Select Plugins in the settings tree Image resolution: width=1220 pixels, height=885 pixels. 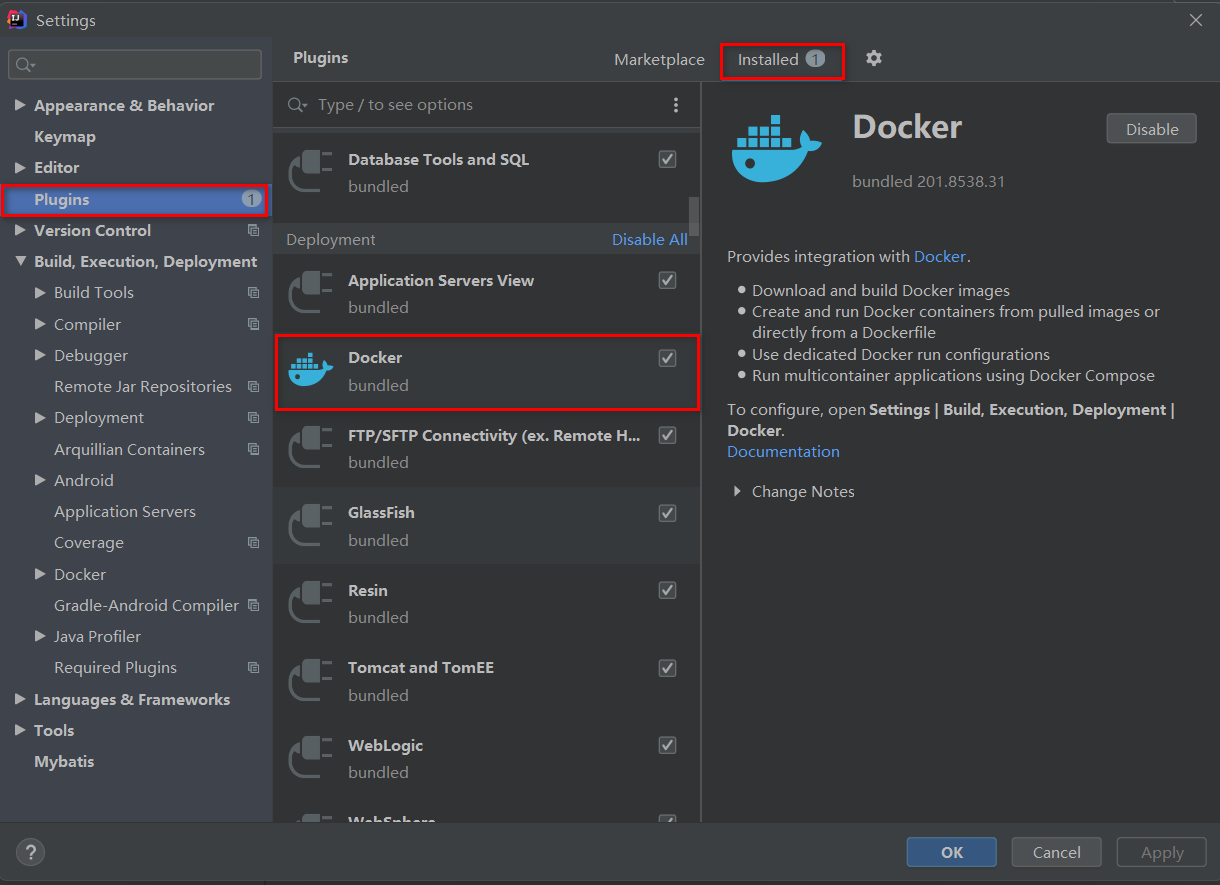135,199
